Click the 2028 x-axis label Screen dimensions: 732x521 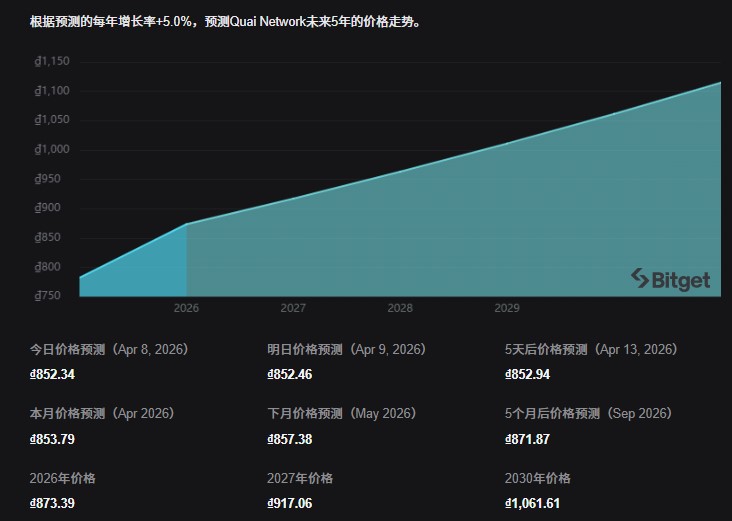click(400, 308)
